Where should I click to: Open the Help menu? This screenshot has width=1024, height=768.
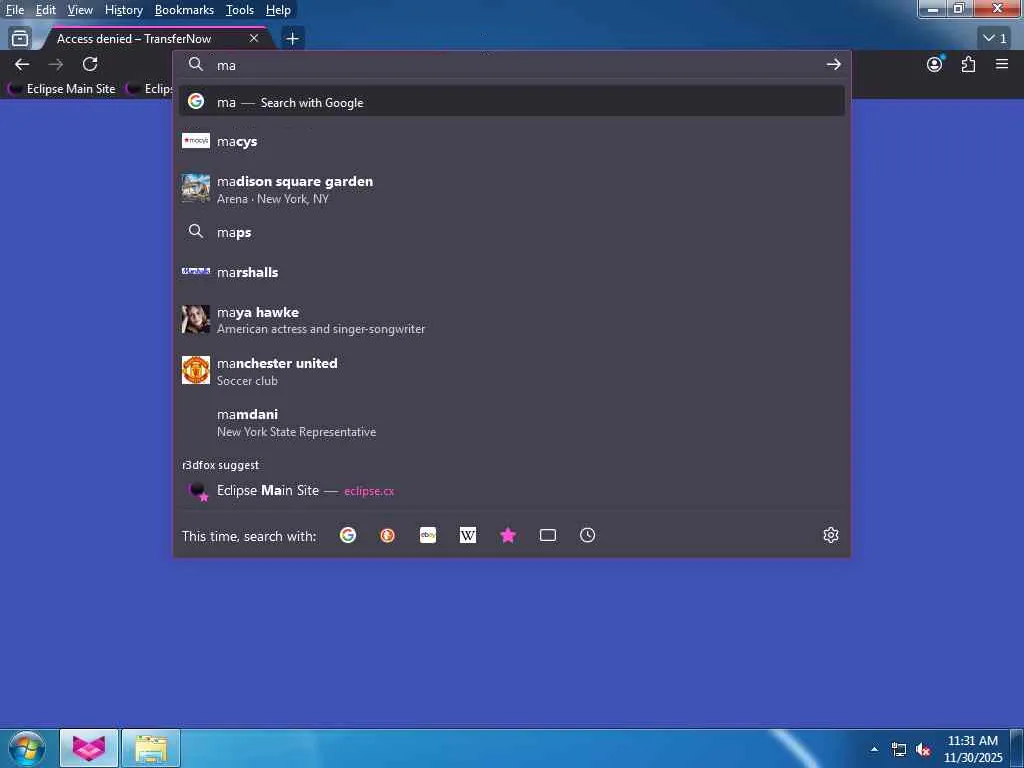point(278,10)
